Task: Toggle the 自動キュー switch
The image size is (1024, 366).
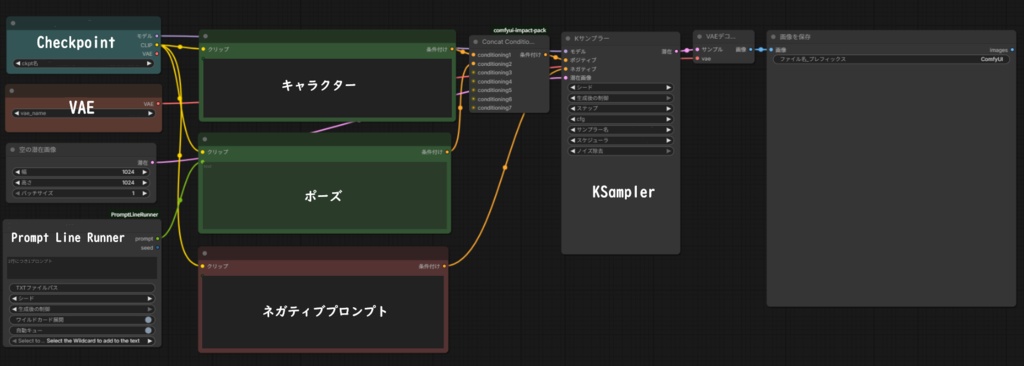Action: [x=149, y=330]
